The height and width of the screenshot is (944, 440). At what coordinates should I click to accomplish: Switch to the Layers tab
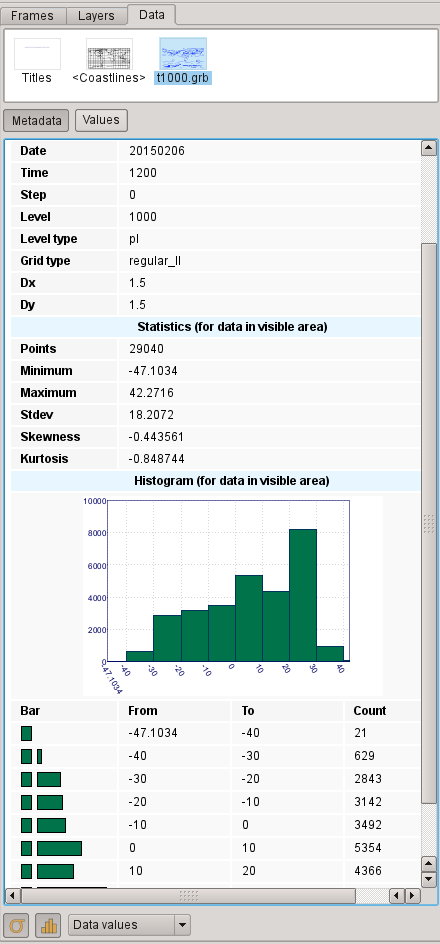point(96,16)
